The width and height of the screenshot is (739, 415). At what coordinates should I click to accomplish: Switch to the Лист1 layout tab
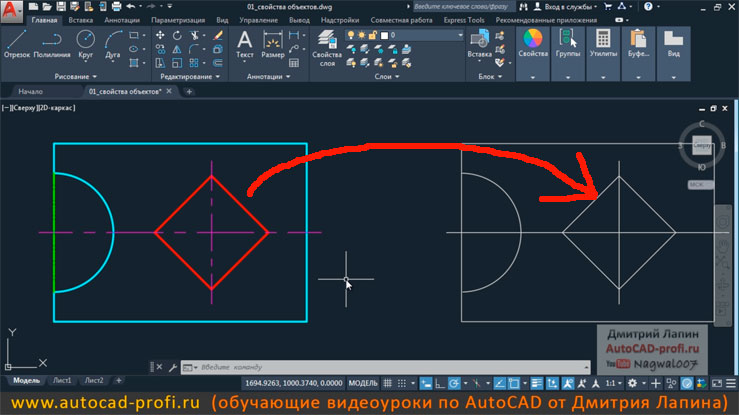tap(62, 381)
